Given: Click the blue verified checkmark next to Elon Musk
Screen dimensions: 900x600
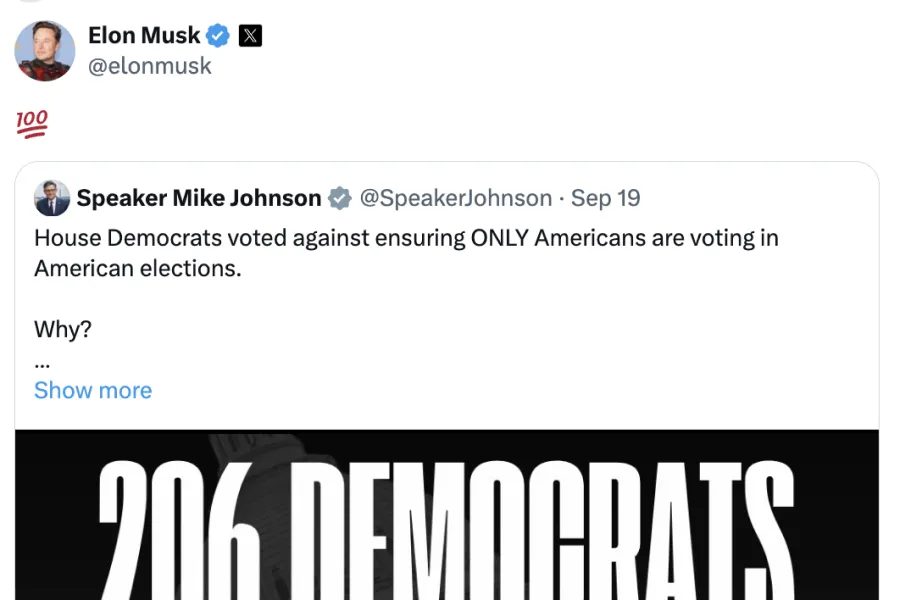Looking at the screenshot, I should [217, 35].
